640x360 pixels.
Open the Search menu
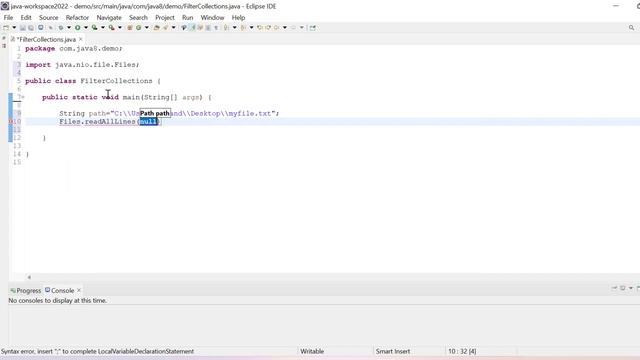(138, 18)
